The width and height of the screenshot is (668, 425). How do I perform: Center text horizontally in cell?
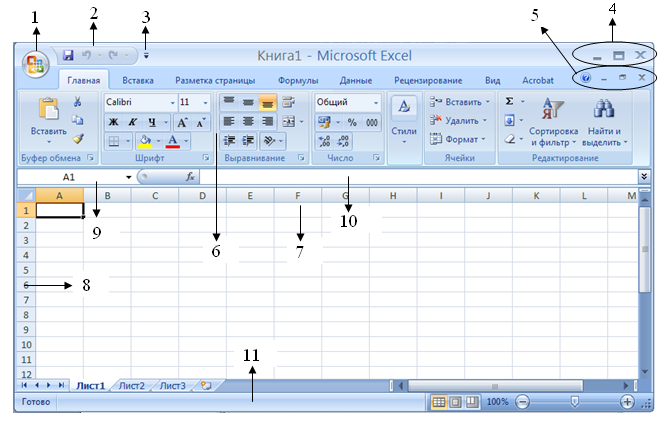click(248, 122)
